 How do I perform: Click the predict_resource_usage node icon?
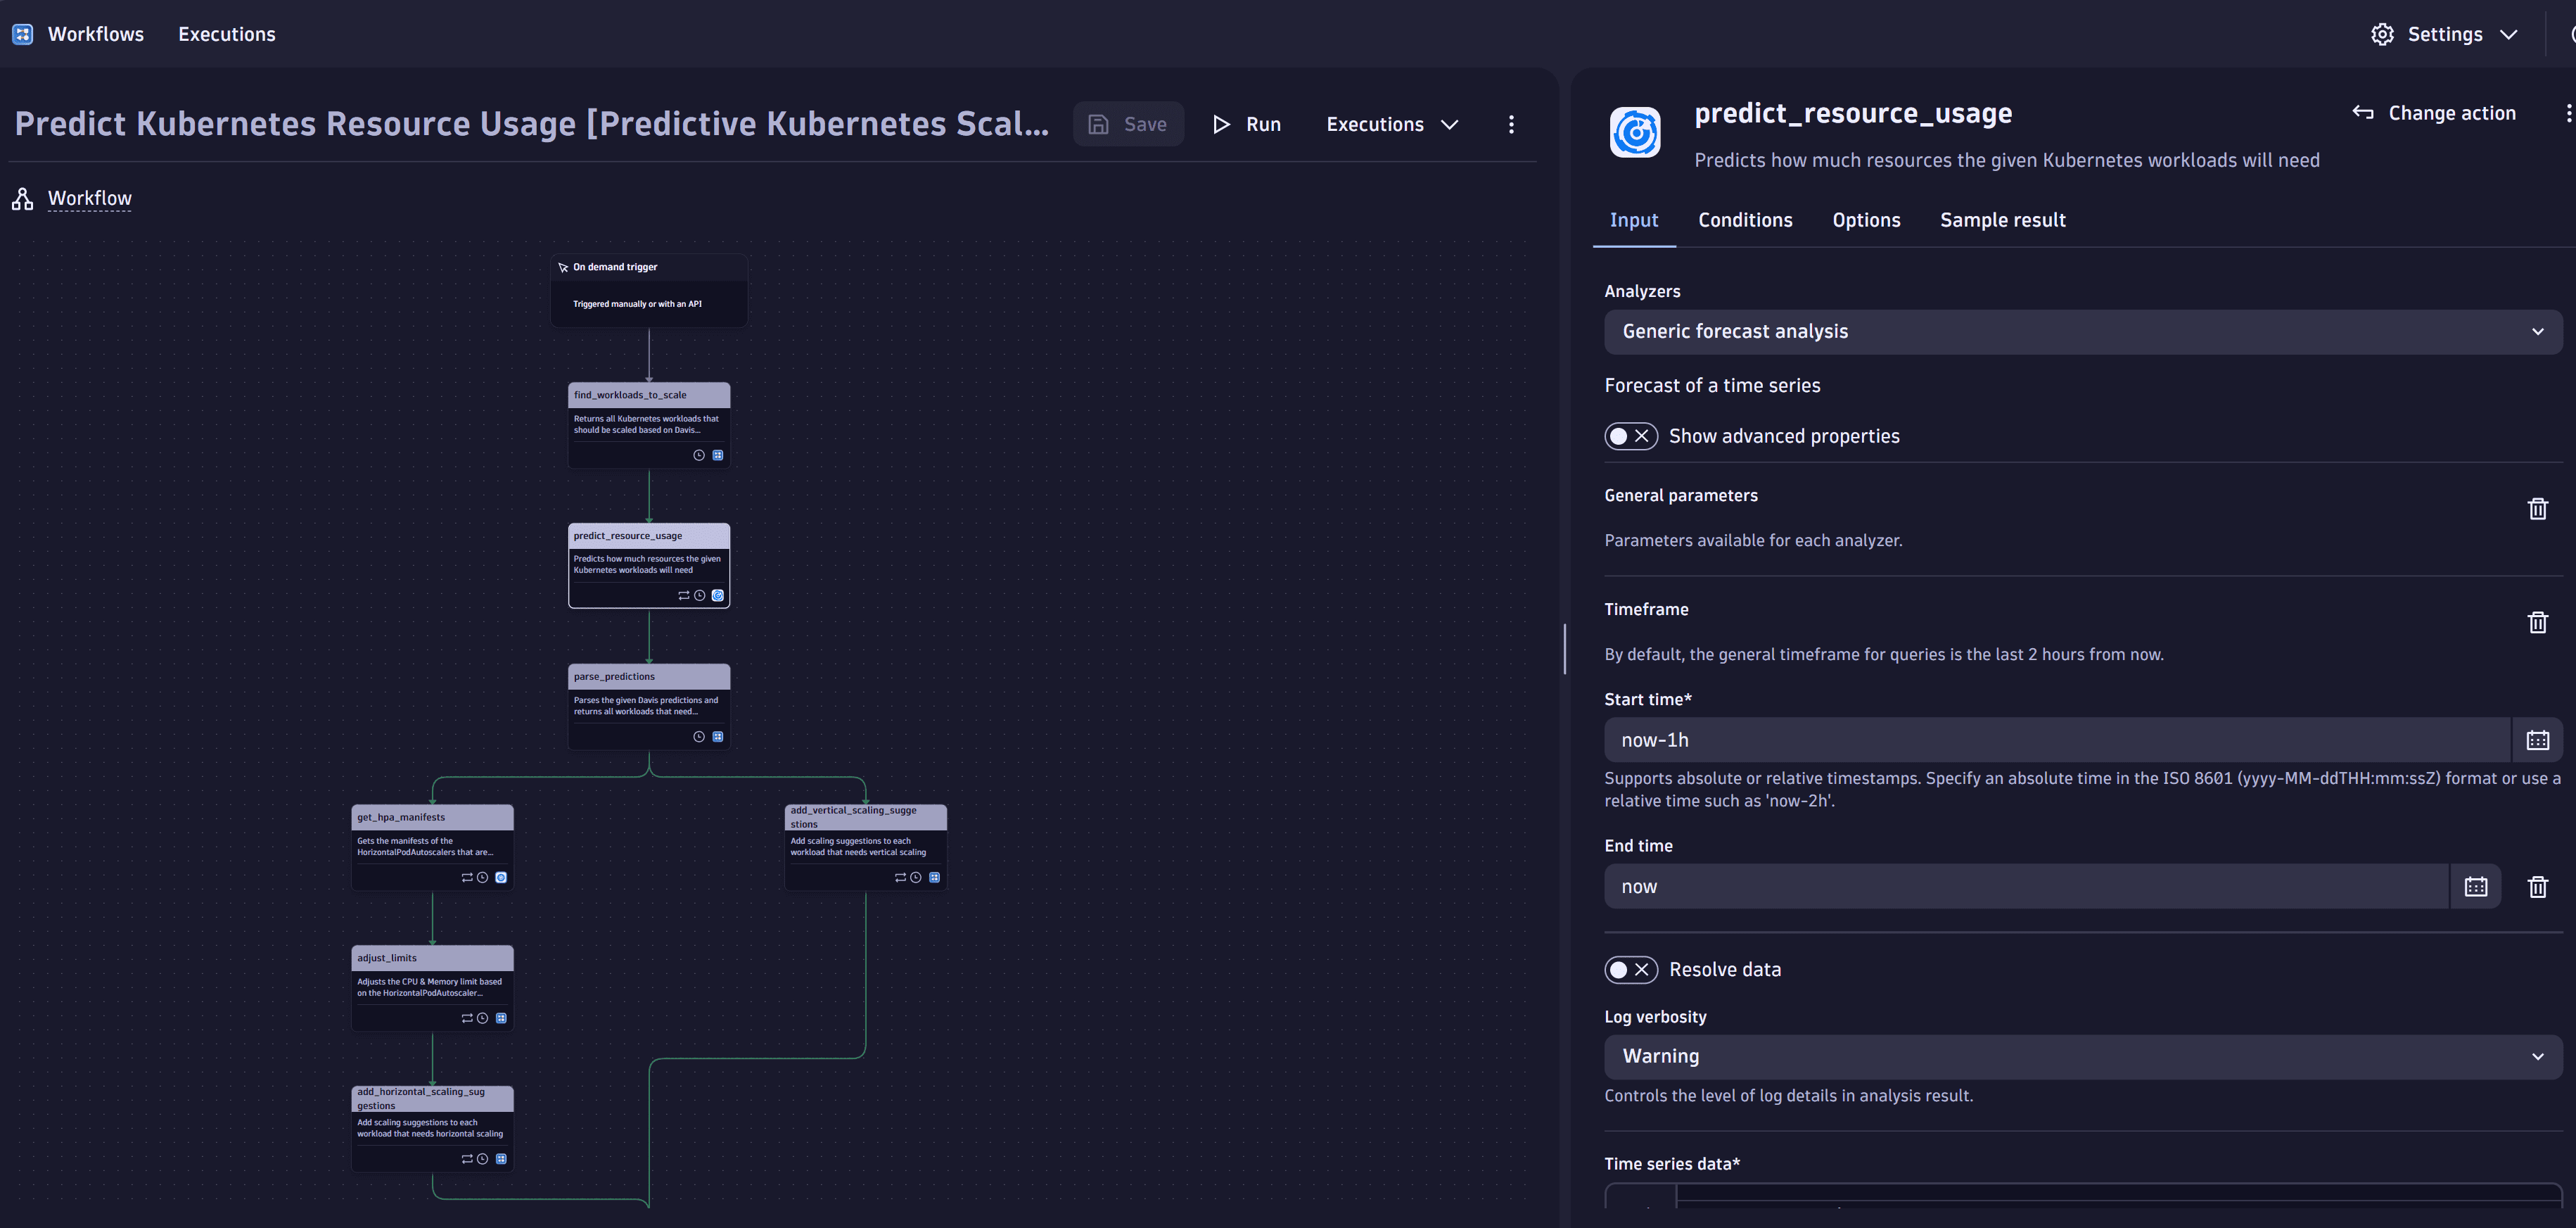716,595
